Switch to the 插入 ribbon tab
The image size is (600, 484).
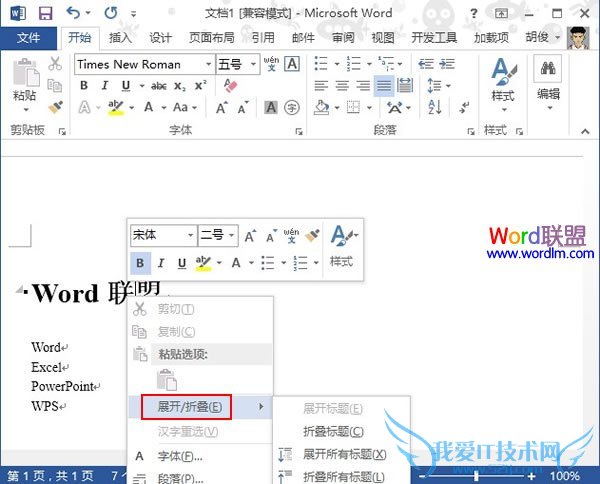click(x=121, y=38)
